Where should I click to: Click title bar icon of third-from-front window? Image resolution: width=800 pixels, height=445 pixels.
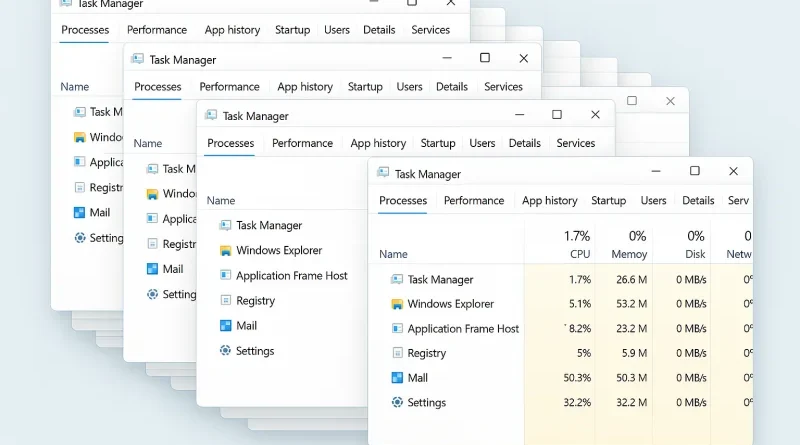pyautogui.click(x=137, y=59)
